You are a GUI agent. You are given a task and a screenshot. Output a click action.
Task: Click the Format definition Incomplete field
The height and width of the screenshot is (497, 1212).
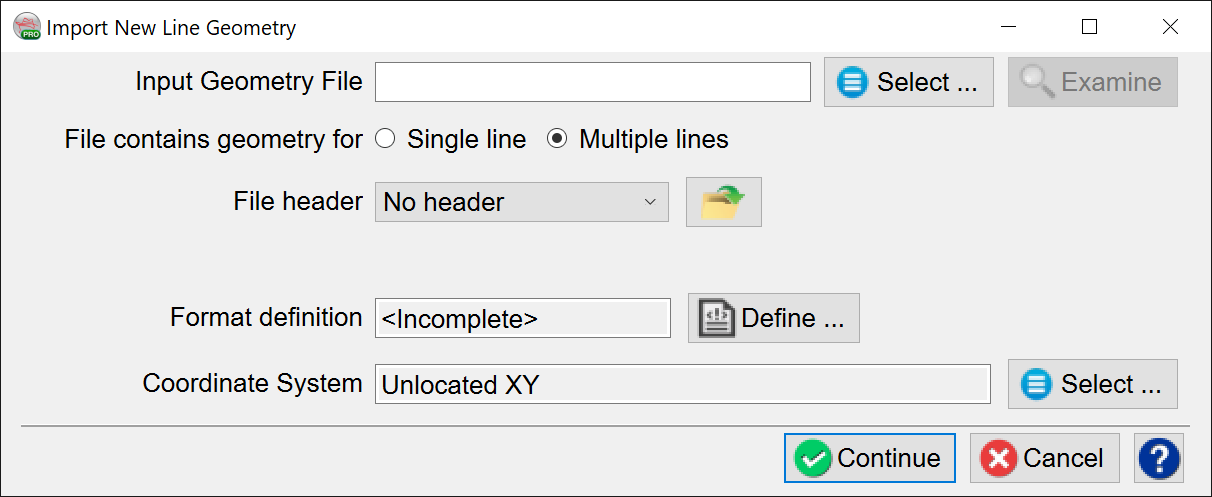pyautogui.click(x=522, y=318)
